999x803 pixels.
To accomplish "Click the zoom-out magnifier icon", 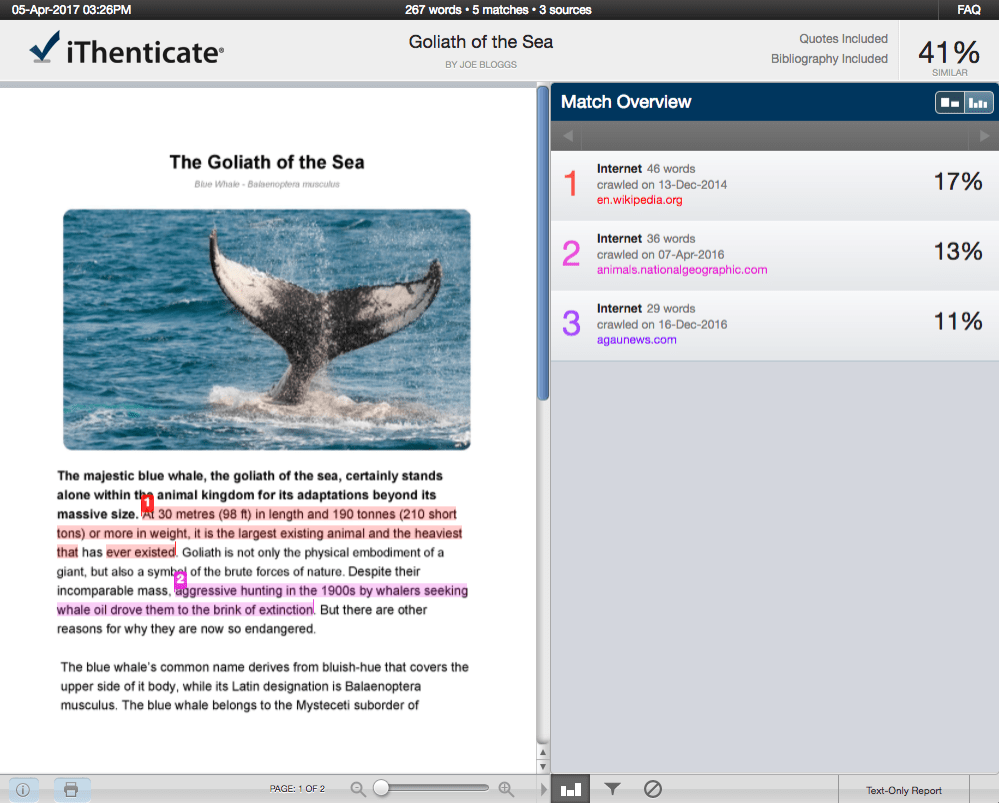I will coord(357,789).
